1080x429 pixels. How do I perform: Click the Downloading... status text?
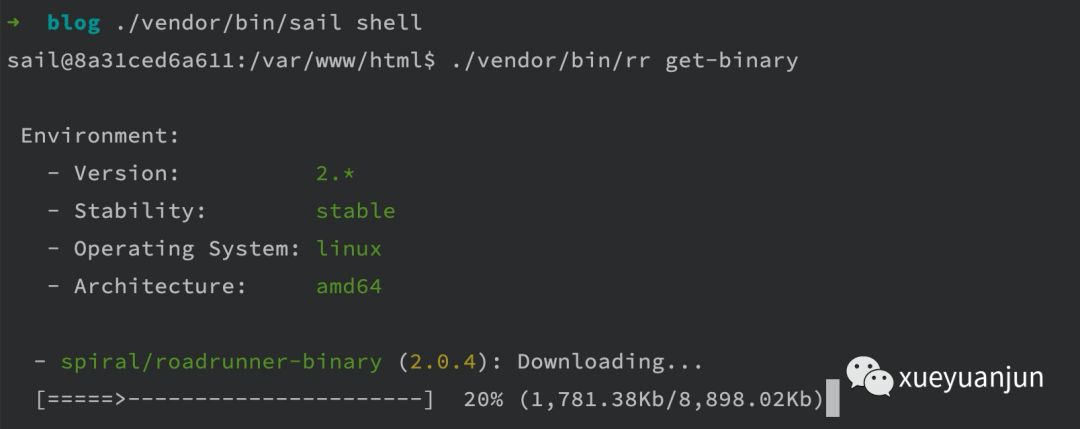pos(610,361)
